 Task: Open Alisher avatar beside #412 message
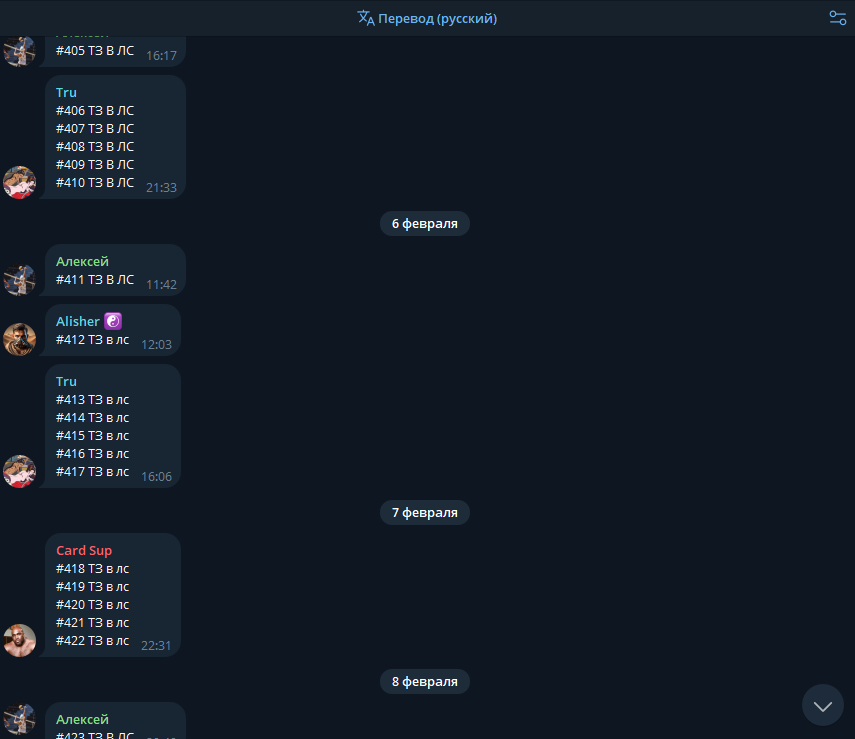(x=20, y=339)
